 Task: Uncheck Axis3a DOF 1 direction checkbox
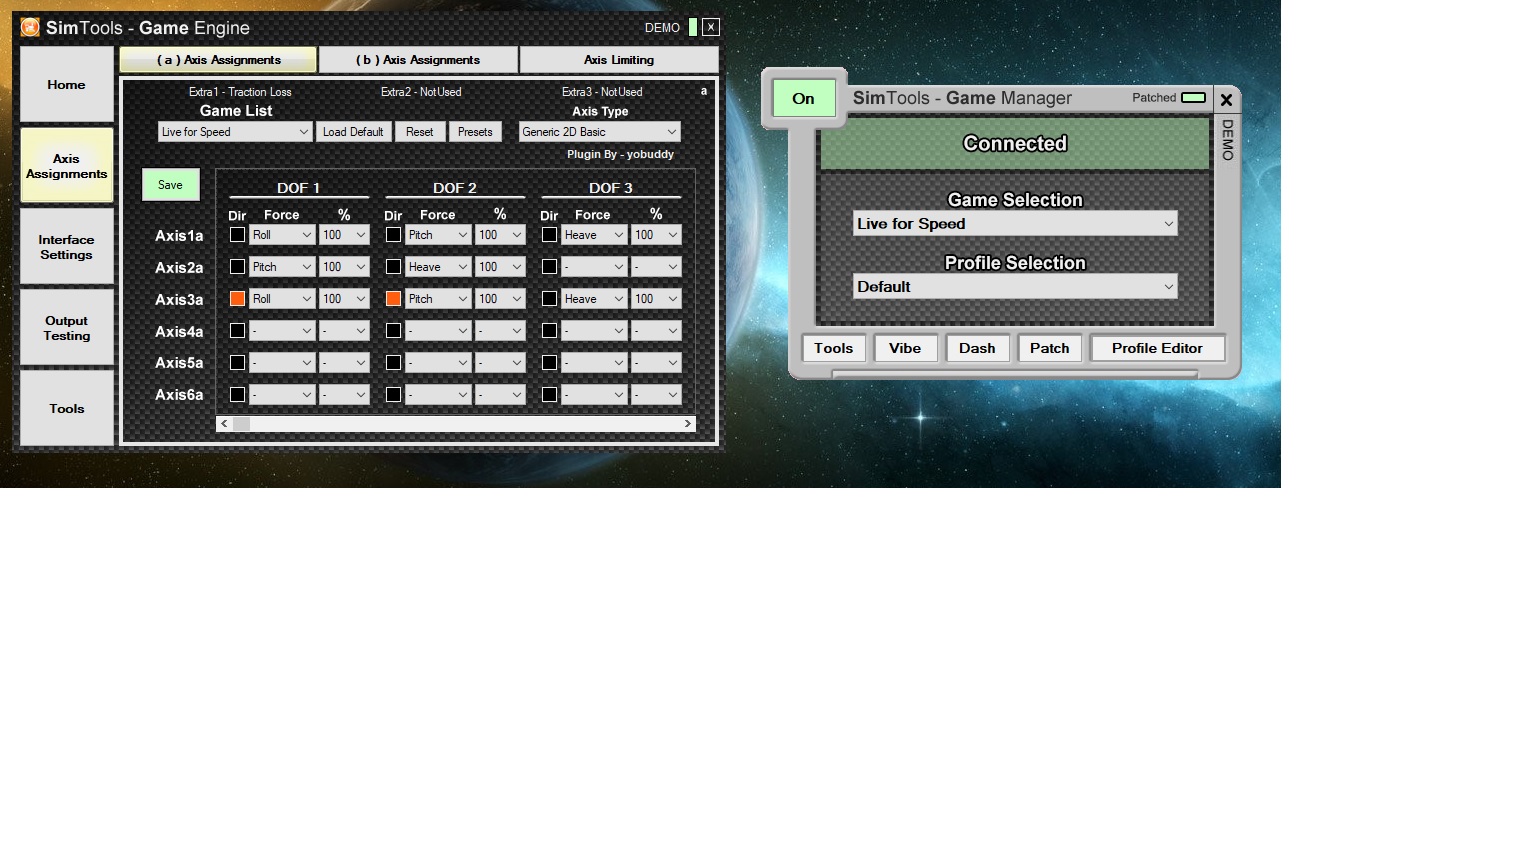[x=237, y=299]
